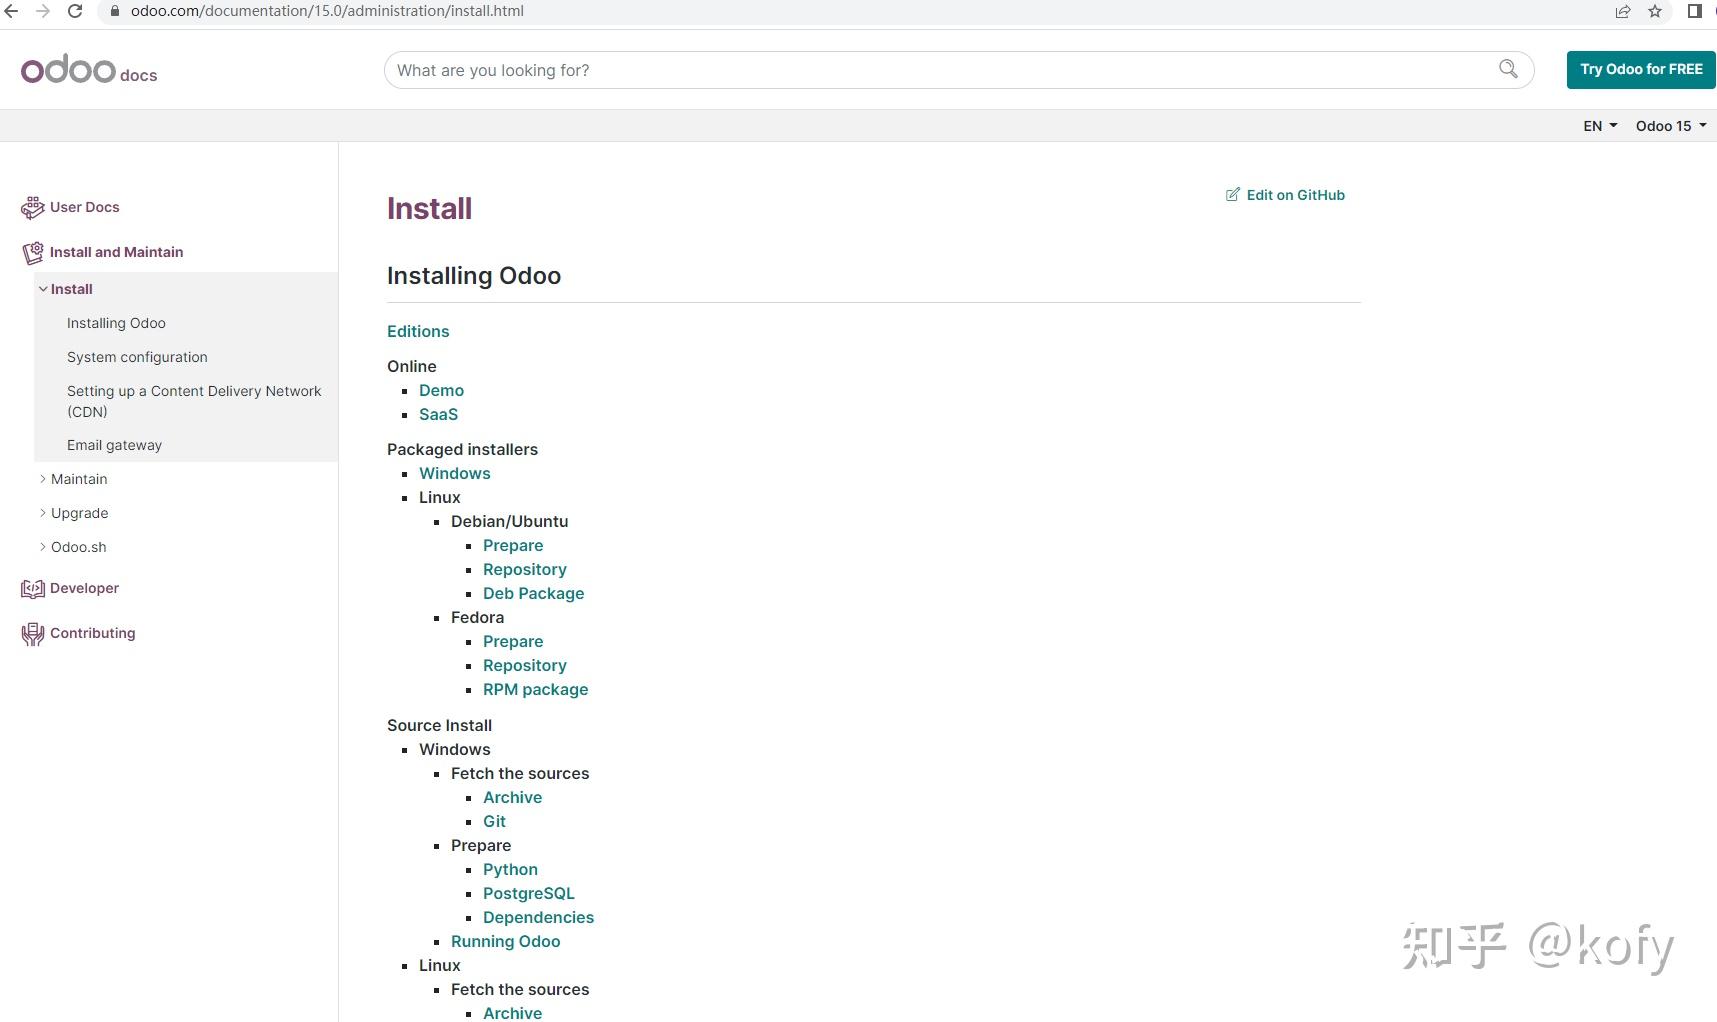1717x1022 pixels.
Task: Click the Edit on GitHub pencil icon
Action: [x=1233, y=195]
